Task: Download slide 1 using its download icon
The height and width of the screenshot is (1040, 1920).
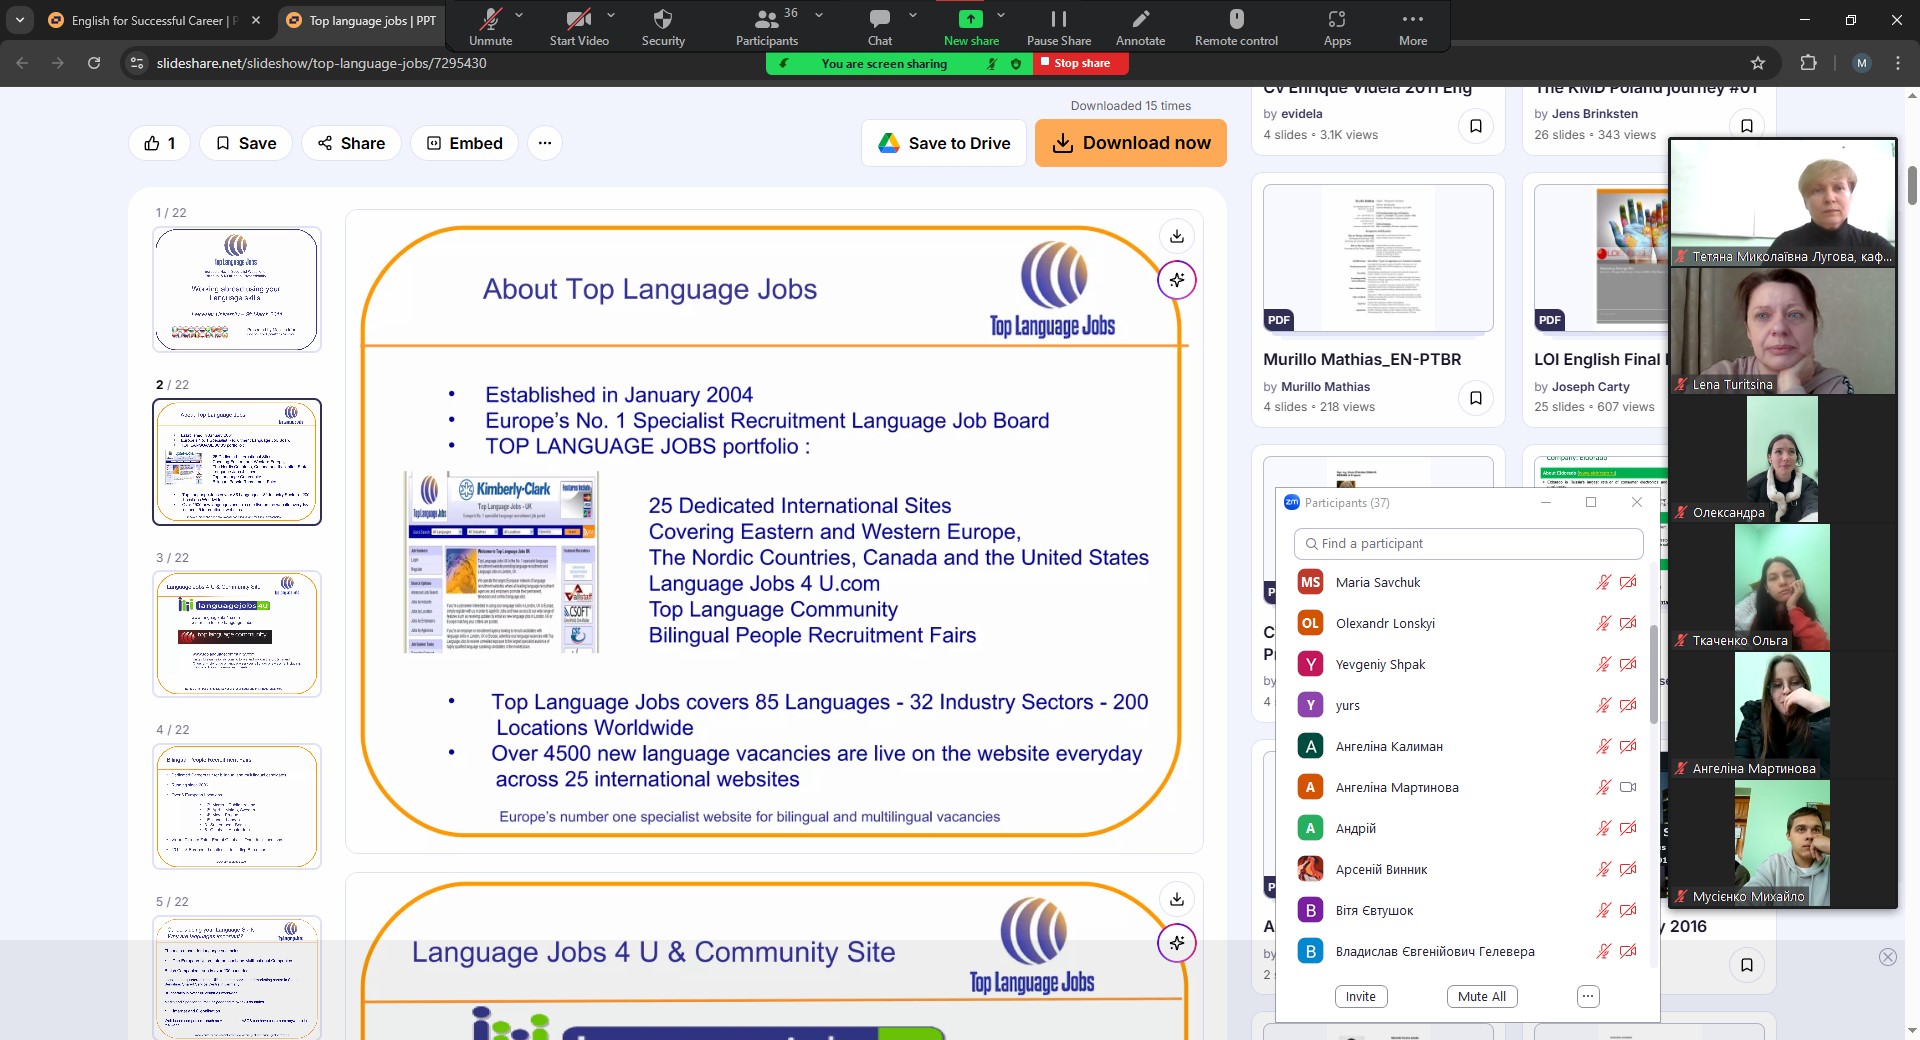Action: click(x=1177, y=236)
